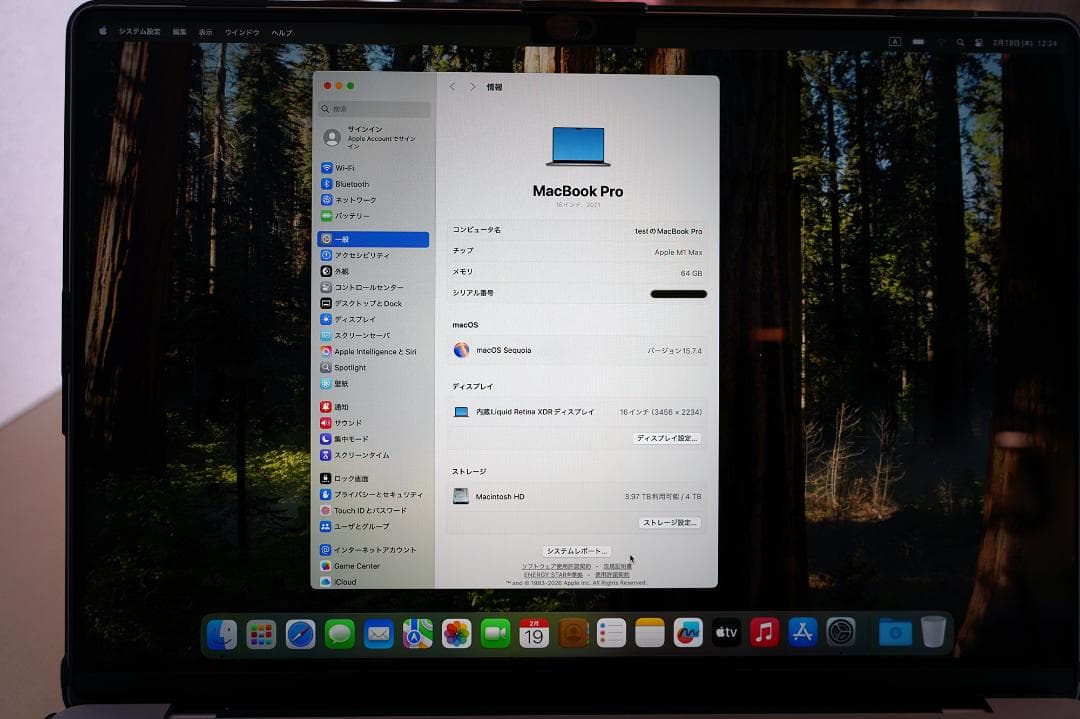Open the Trash from the Dock
This screenshot has width=1080, height=719.
[932, 630]
